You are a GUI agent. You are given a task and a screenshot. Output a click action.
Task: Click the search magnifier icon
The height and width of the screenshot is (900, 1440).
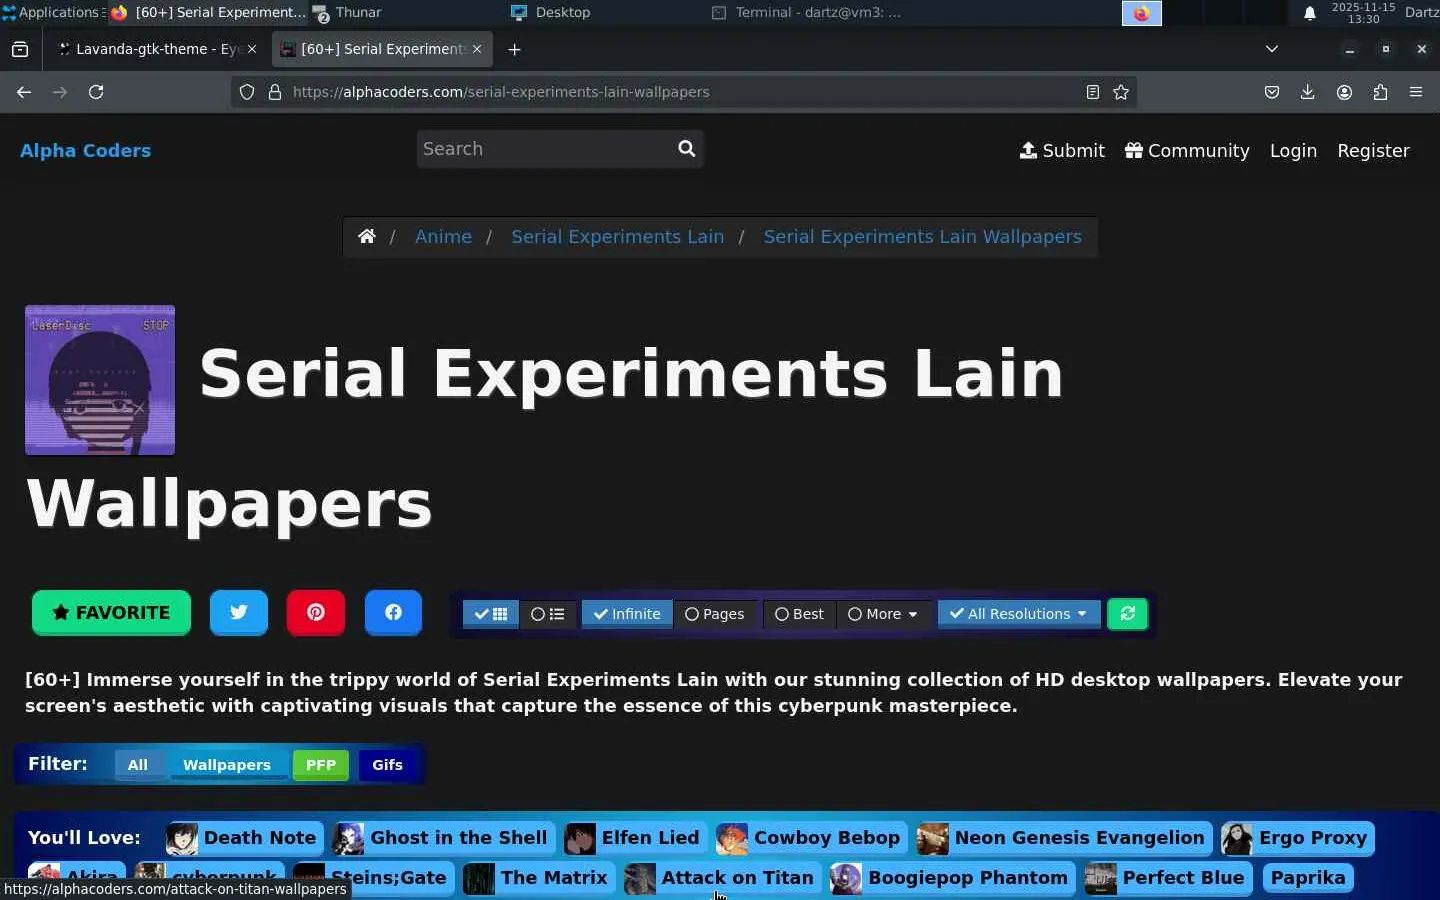coord(686,149)
